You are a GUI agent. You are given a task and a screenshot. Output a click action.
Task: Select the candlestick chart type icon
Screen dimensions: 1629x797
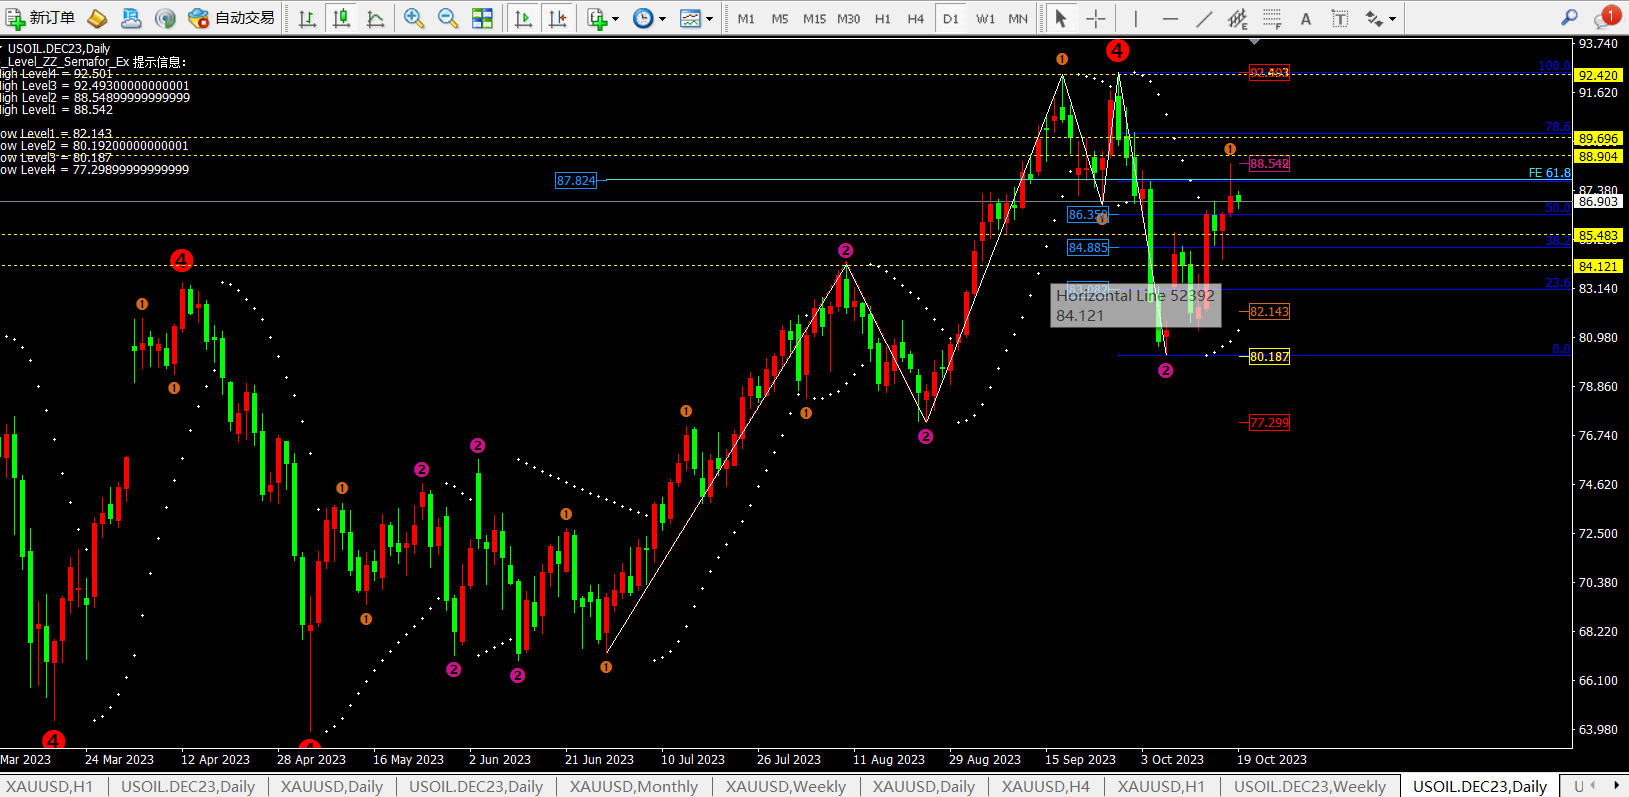341,18
